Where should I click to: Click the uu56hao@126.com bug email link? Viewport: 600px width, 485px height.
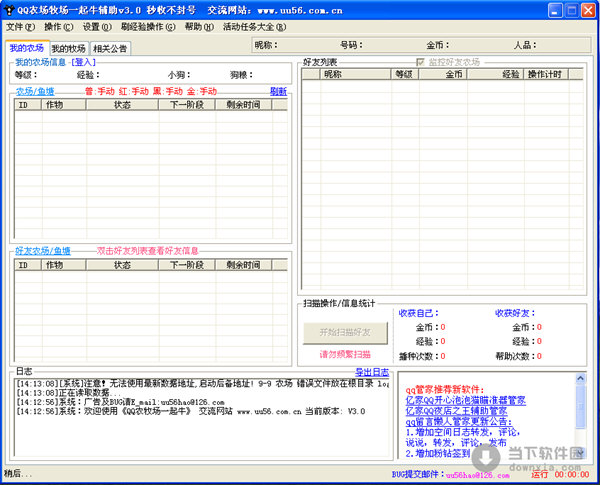[x=478, y=475]
